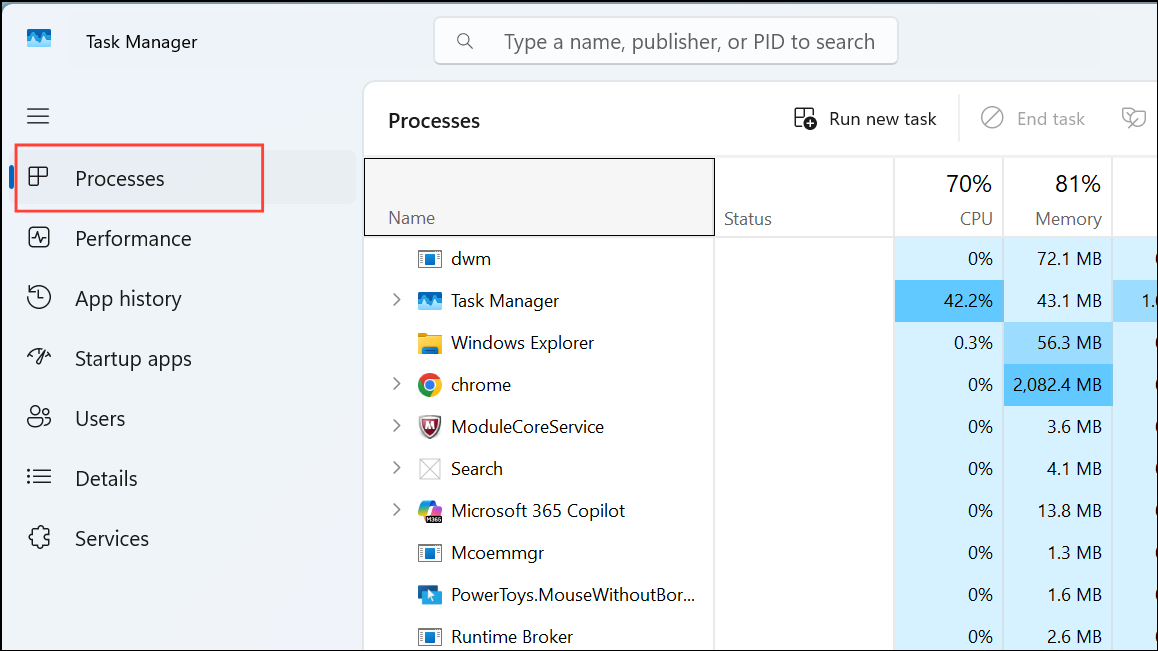Image resolution: width=1158 pixels, height=651 pixels.
Task: Open the hamburger navigation menu
Action: tap(38, 116)
